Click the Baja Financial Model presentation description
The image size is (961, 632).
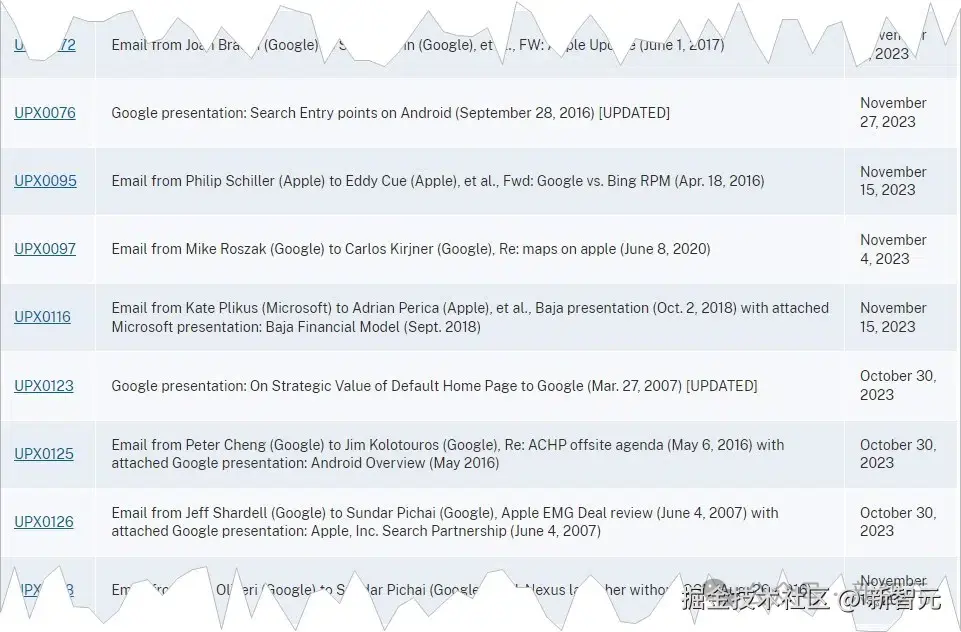(470, 317)
